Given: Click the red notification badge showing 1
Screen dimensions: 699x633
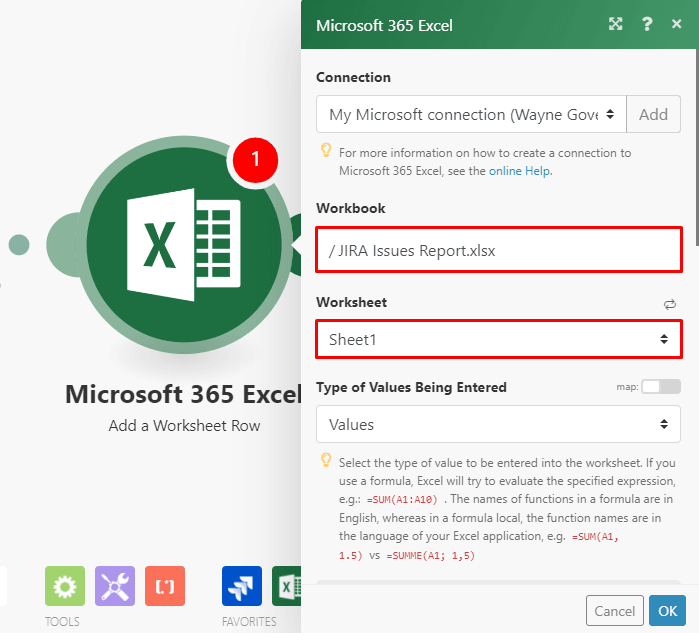Looking at the screenshot, I should [255, 158].
